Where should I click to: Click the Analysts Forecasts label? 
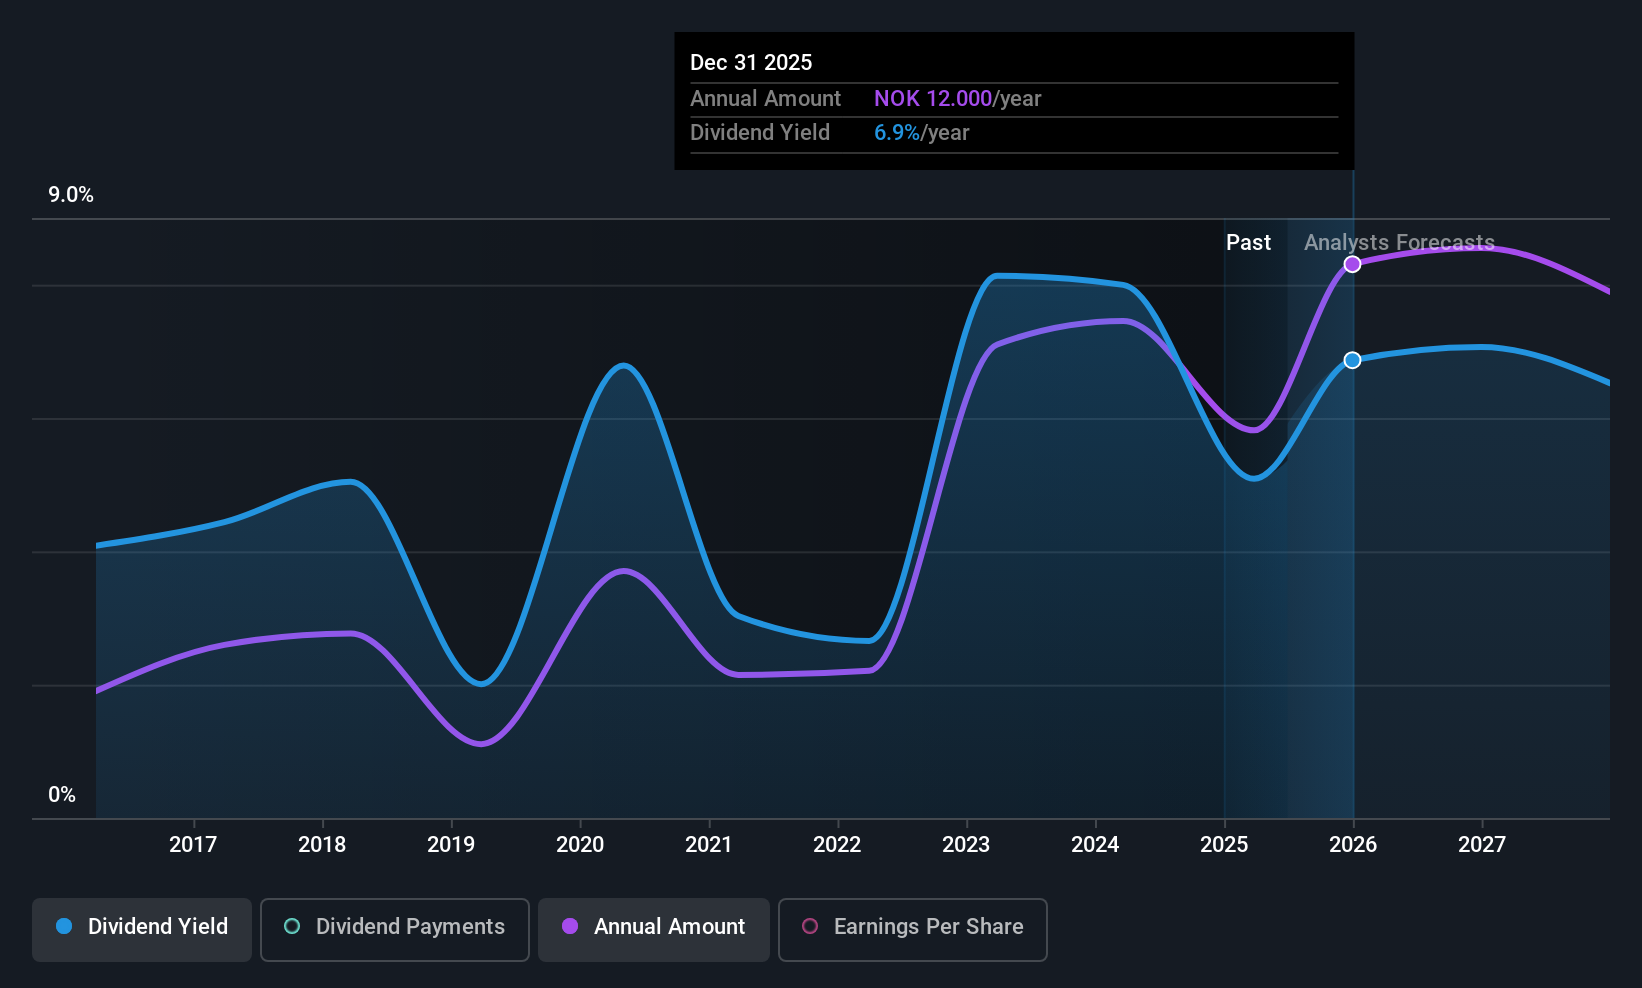pyautogui.click(x=1399, y=243)
